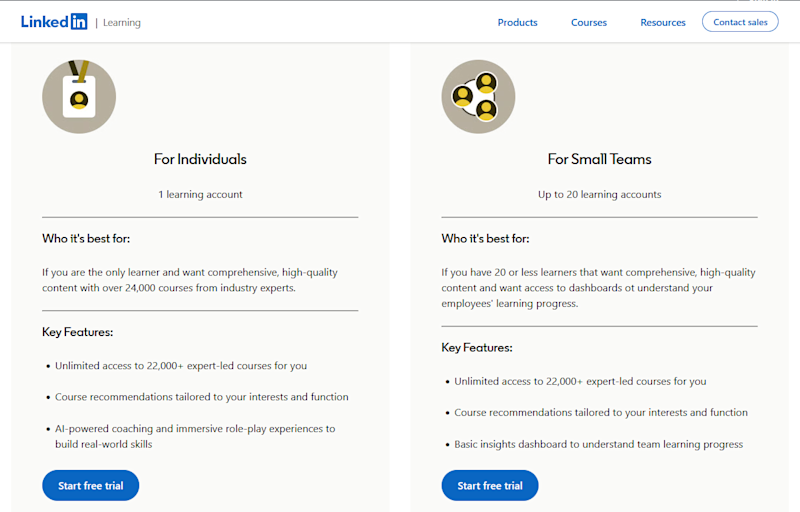This screenshot has width=800, height=512.
Task: Select the For Individuals heading
Action: click(200, 159)
